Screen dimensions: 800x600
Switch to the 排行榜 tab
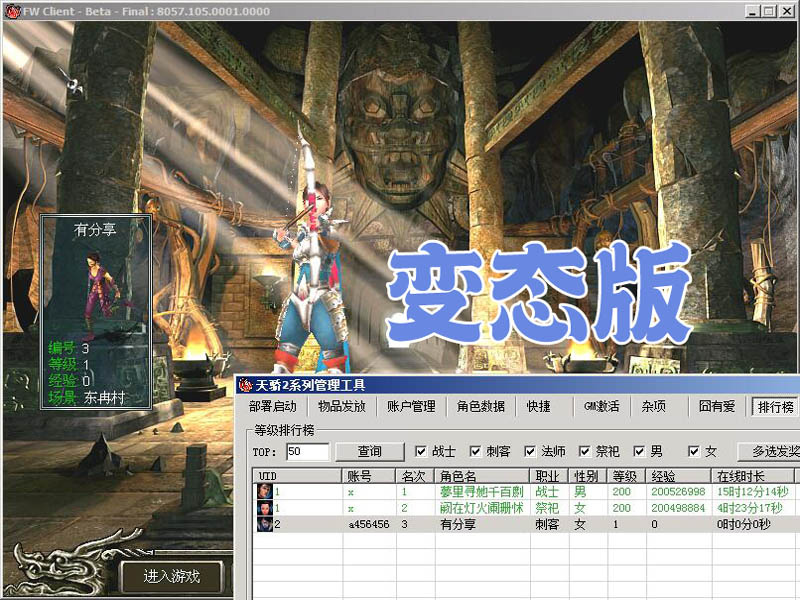coord(776,407)
